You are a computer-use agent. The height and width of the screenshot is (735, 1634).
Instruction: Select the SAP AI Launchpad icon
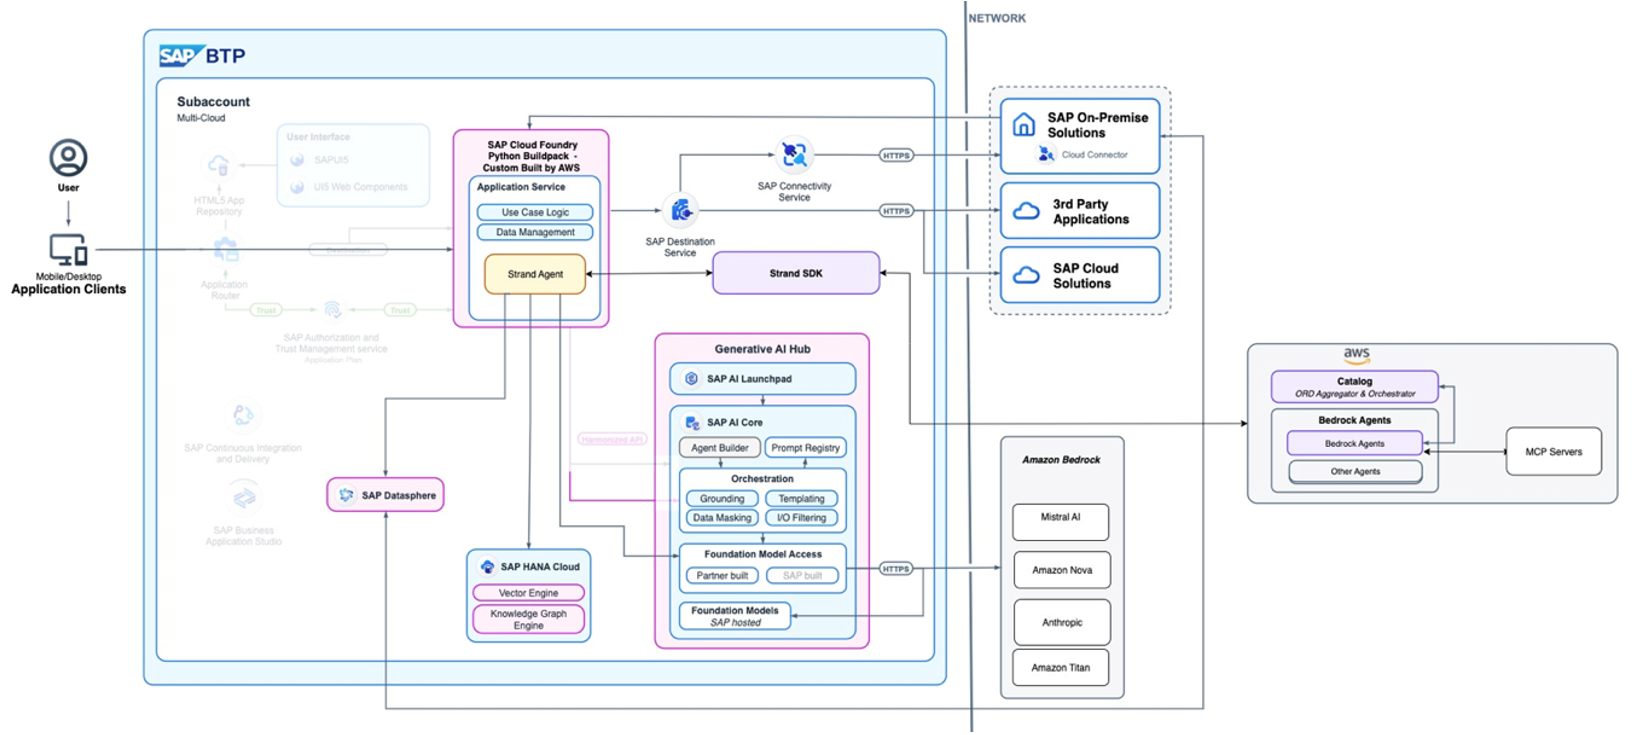pos(691,379)
